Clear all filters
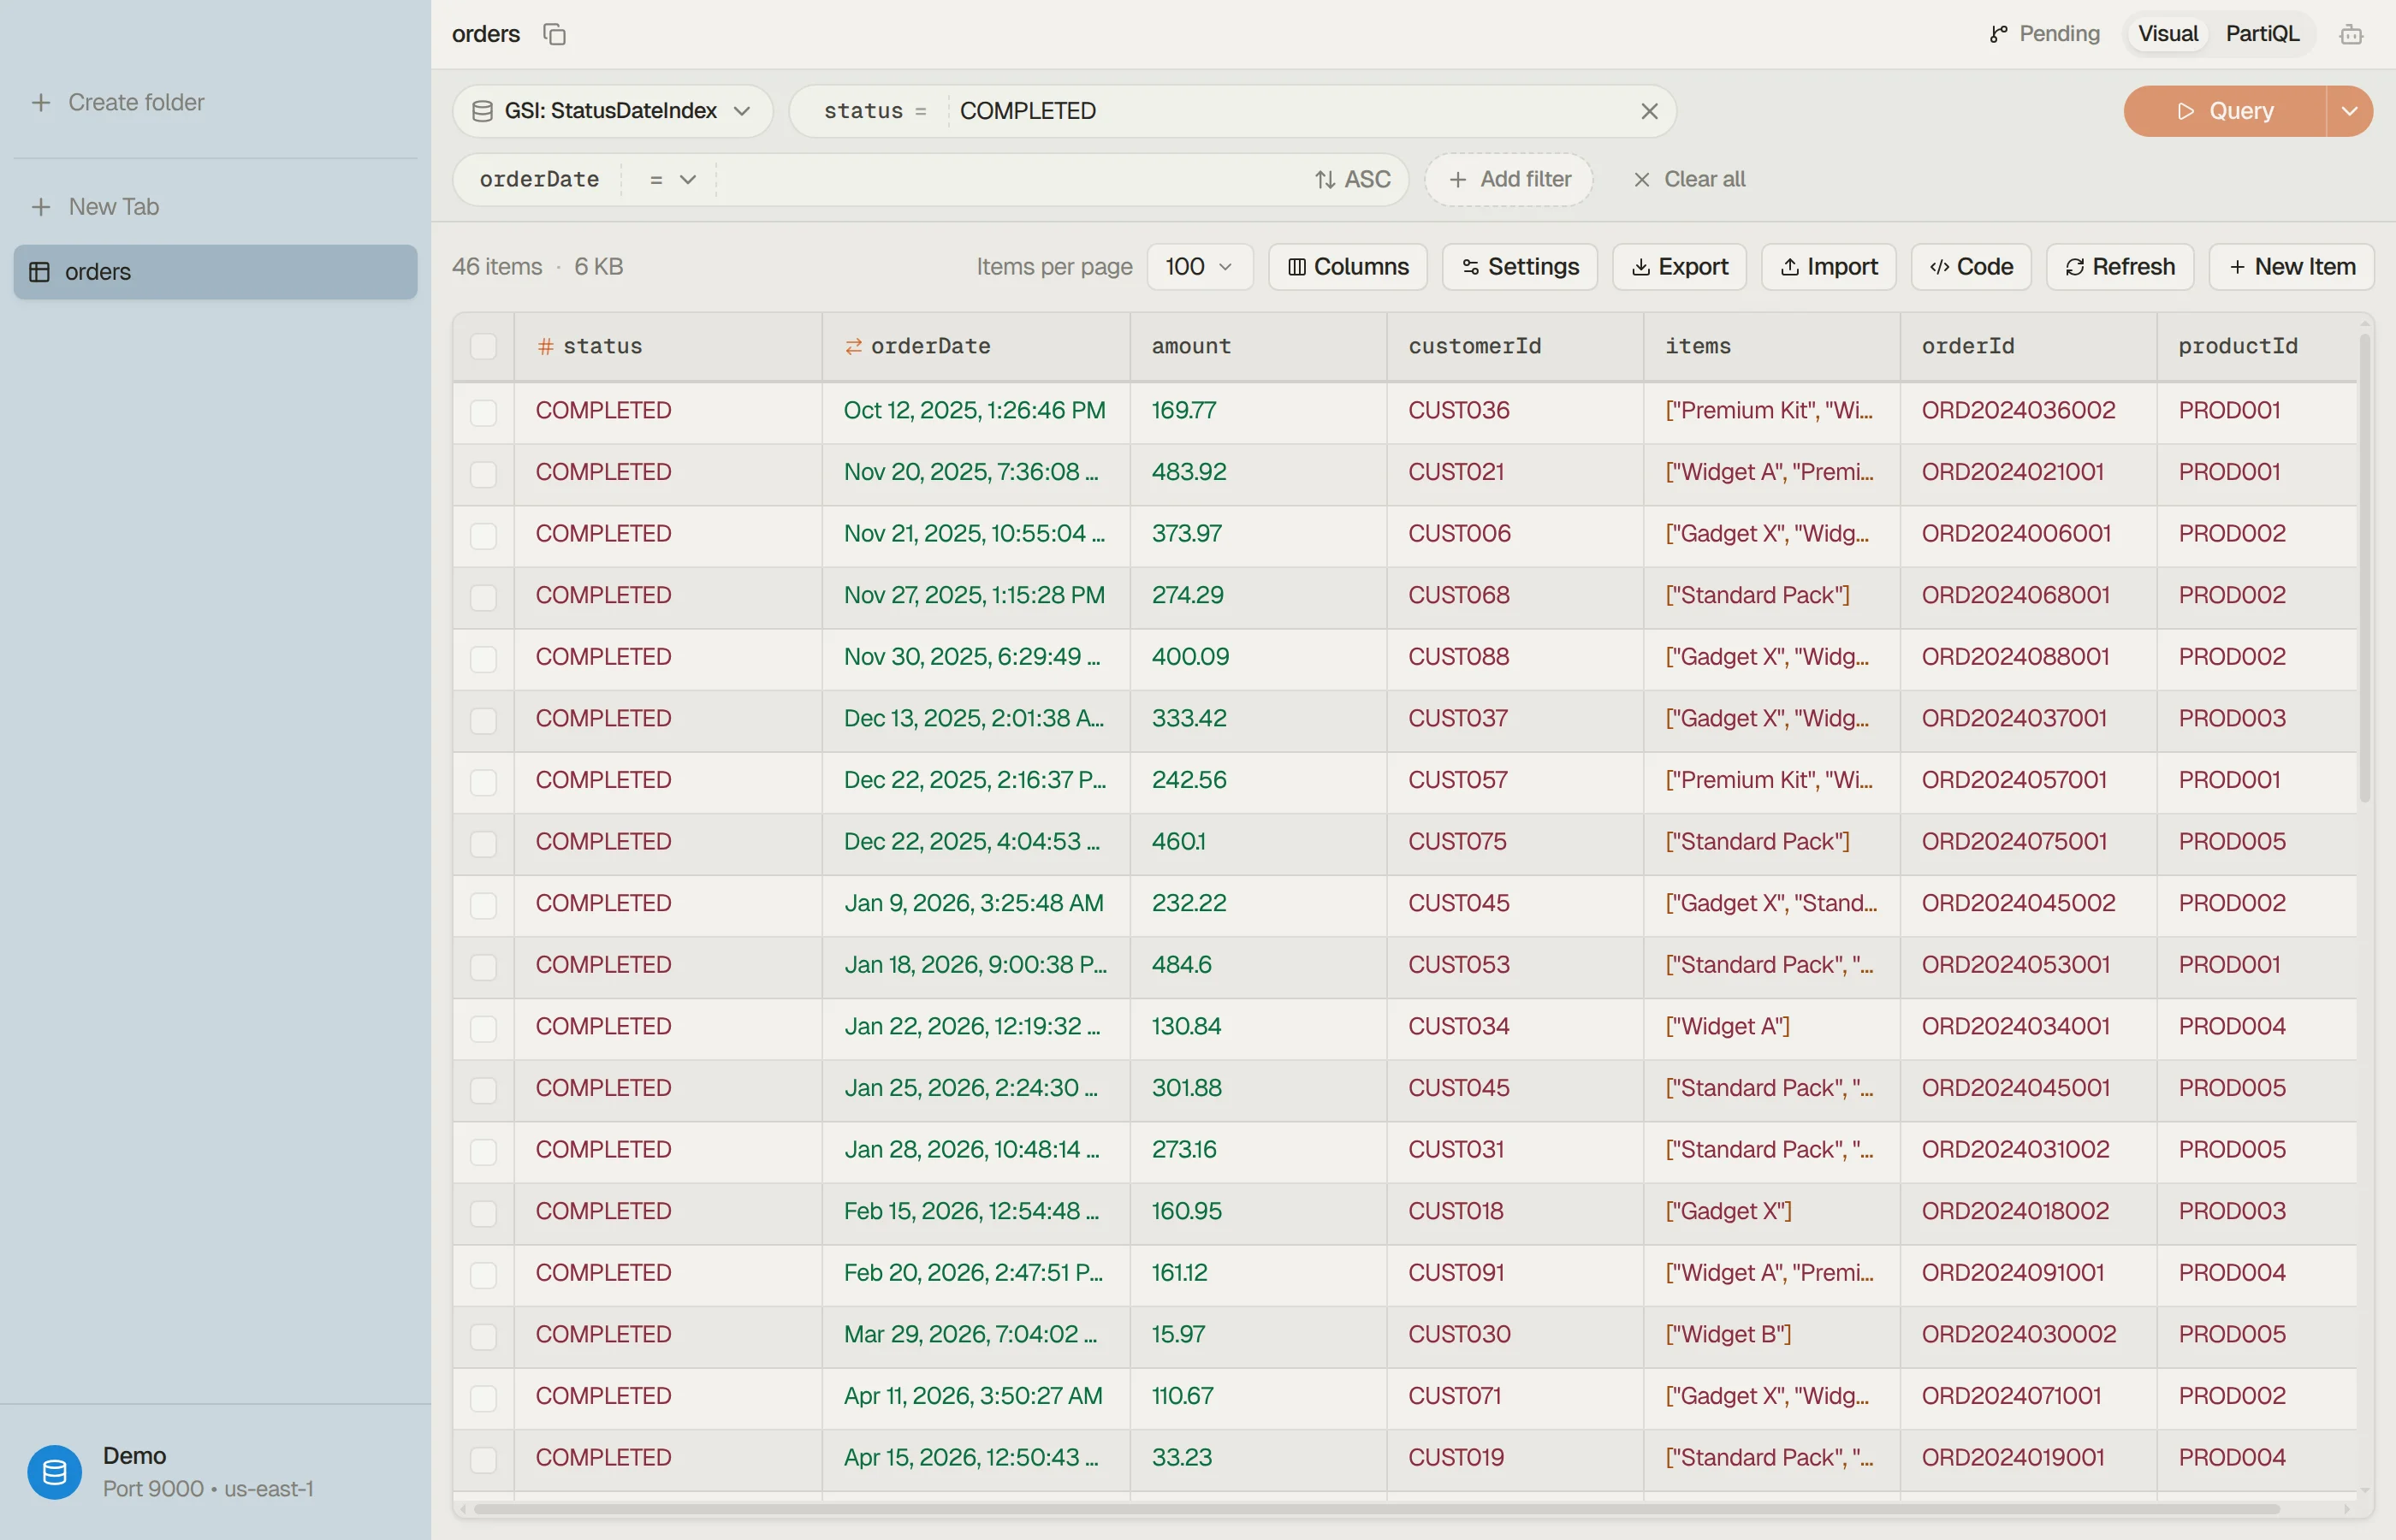The image size is (2396, 1540). [1689, 179]
